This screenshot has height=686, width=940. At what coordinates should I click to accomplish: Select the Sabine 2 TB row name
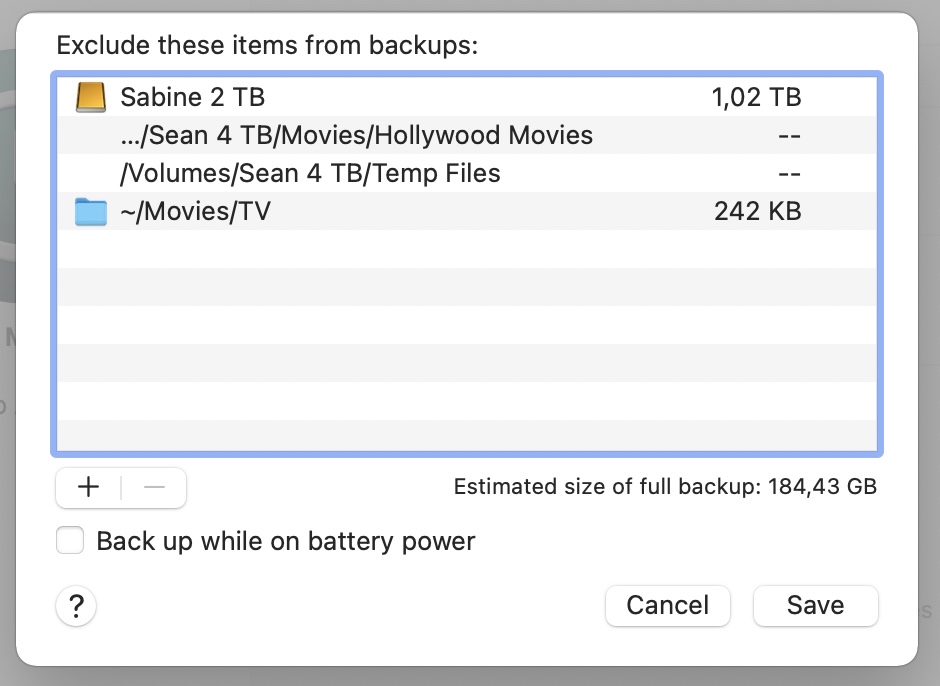coord(192,97)
